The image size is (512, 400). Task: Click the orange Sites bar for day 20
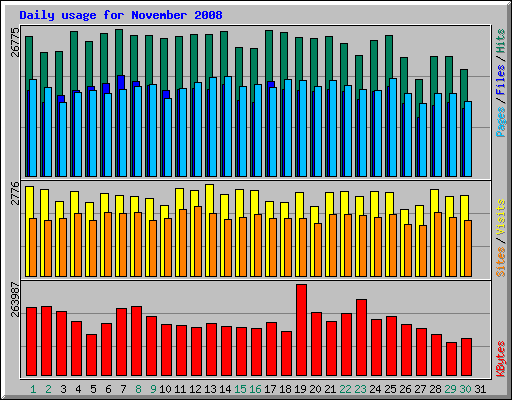(318, 250)
